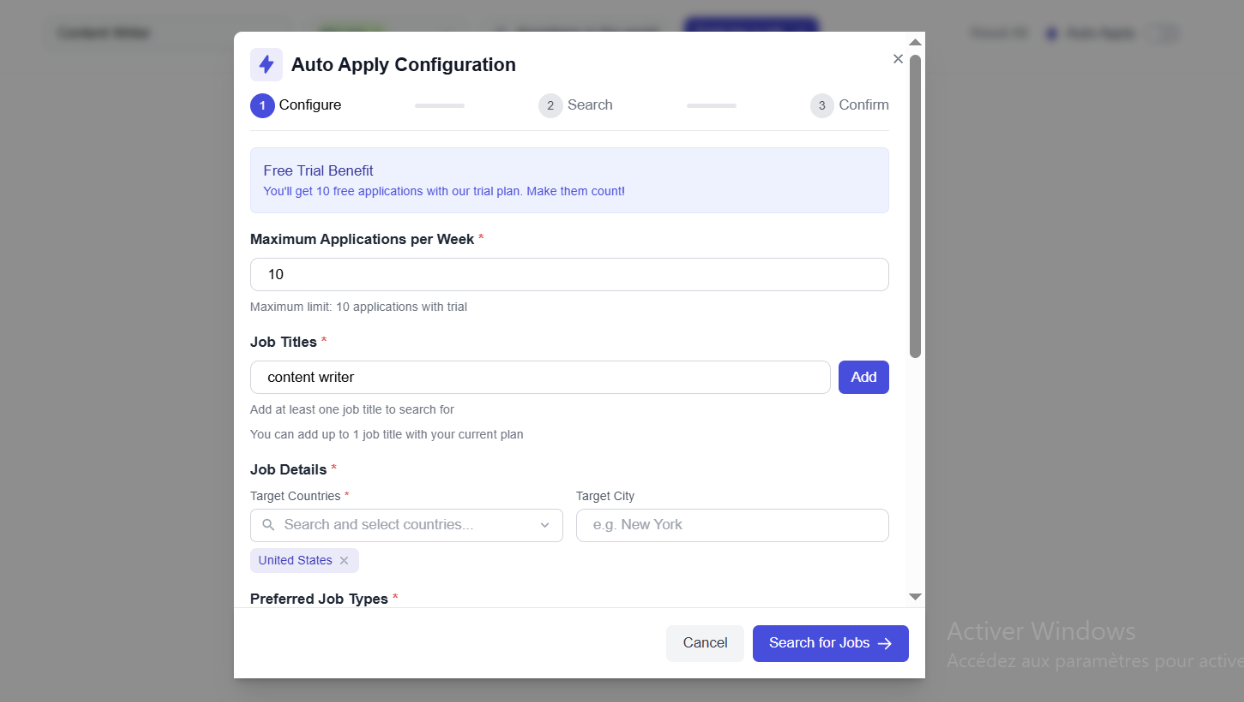Screen dimensions: 1244x702
Task: Jump to the Confirm step
Action: 822,105
